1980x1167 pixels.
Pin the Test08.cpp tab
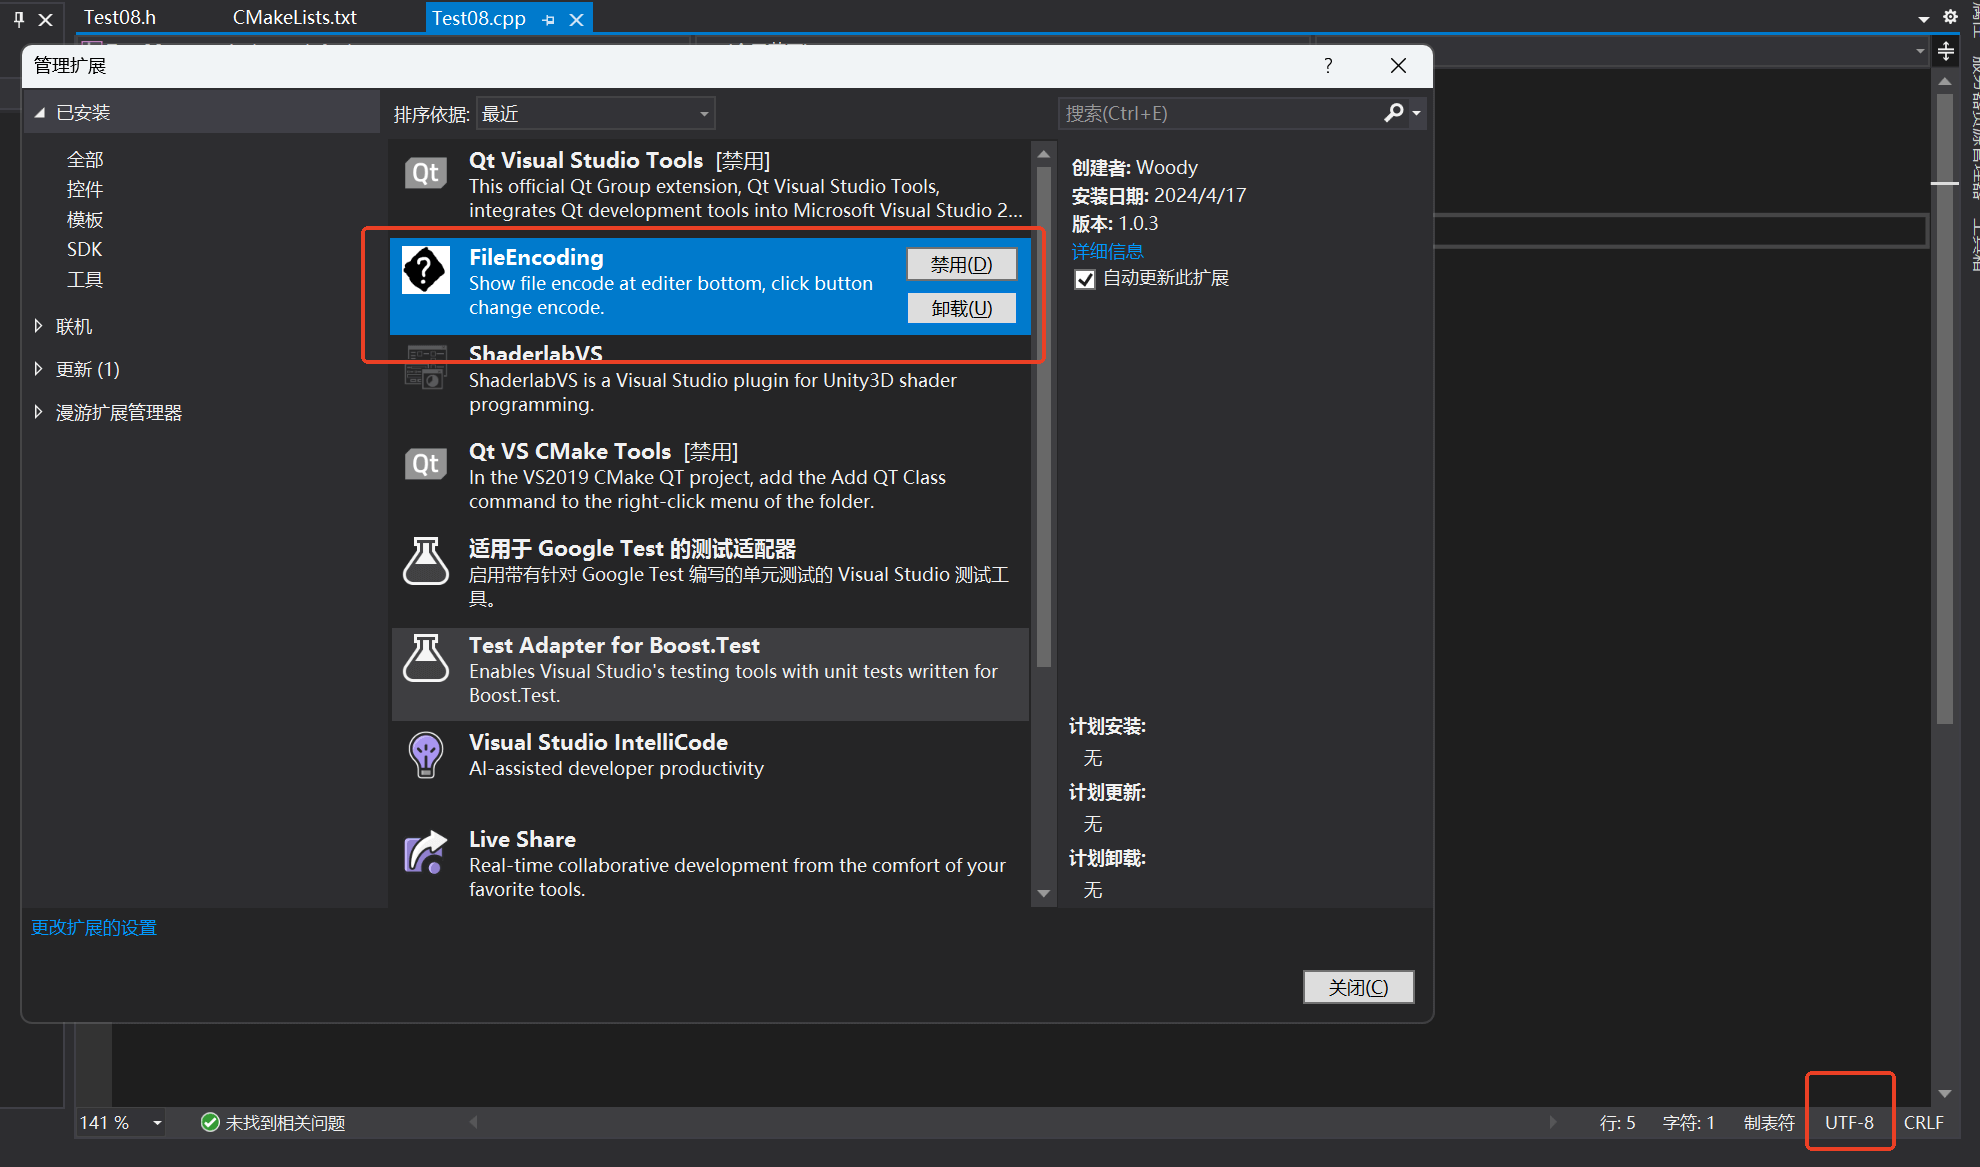point(548,19)
